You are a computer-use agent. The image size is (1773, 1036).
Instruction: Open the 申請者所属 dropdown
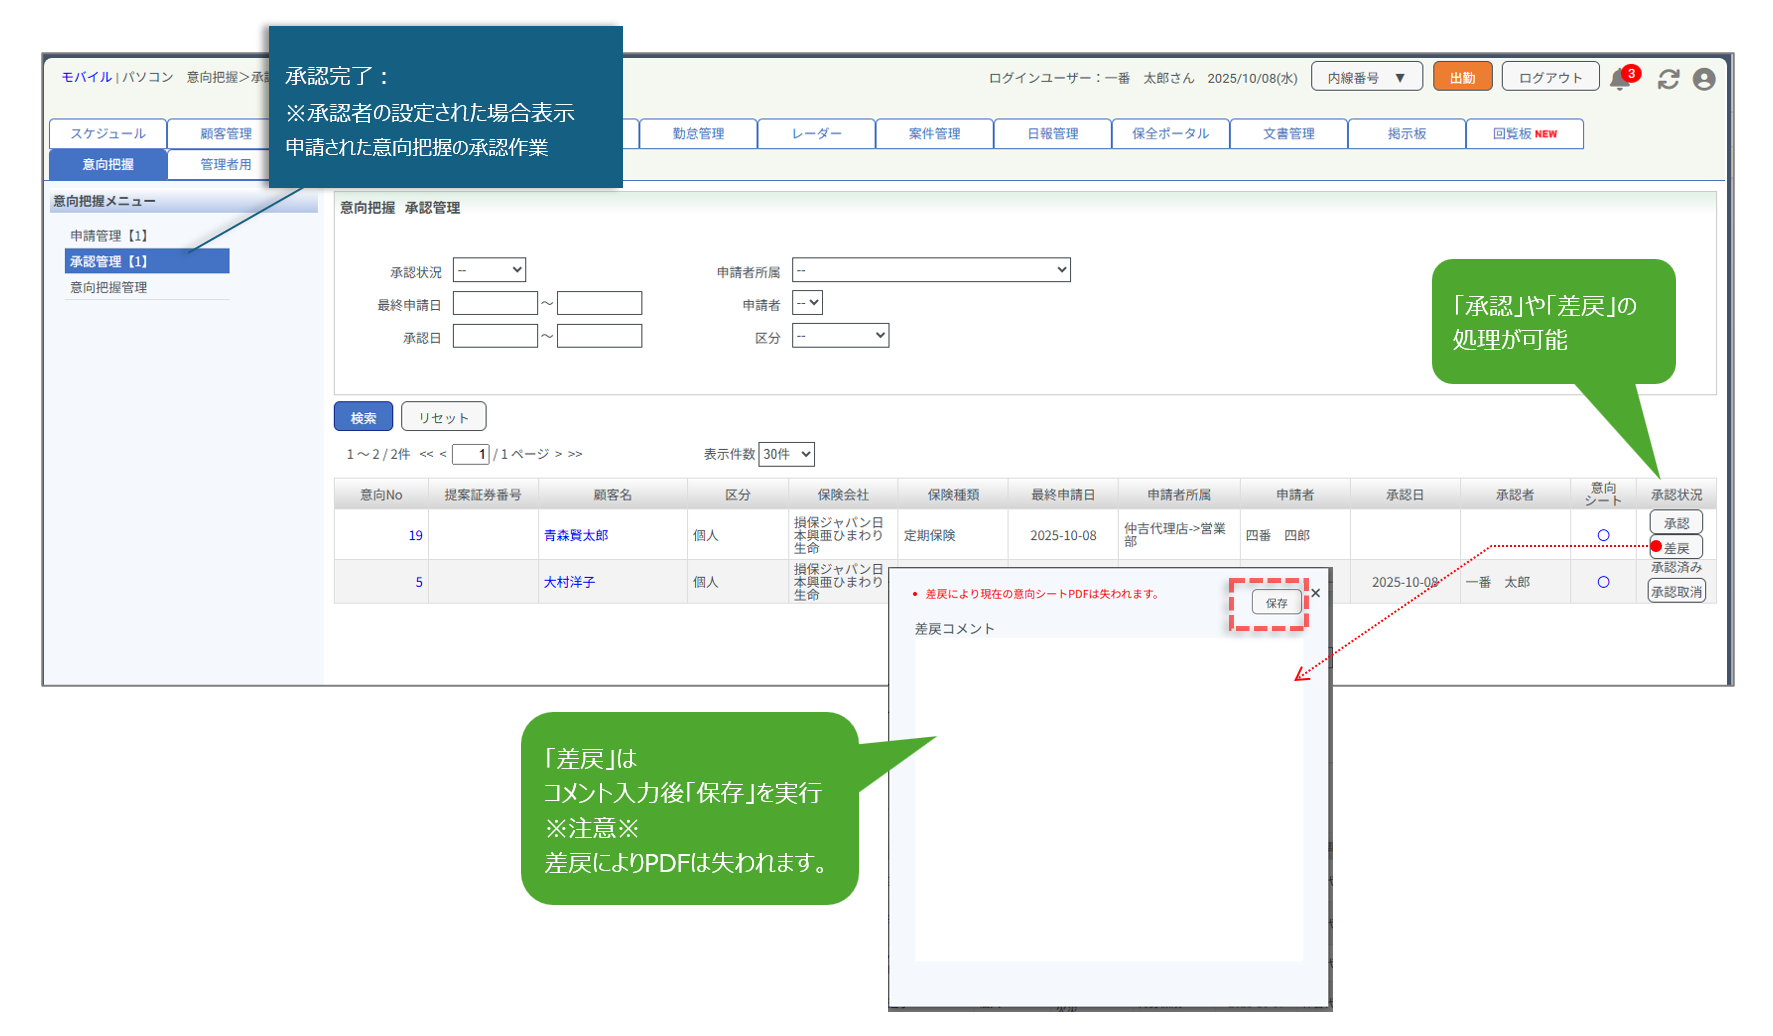coord(930,270)
